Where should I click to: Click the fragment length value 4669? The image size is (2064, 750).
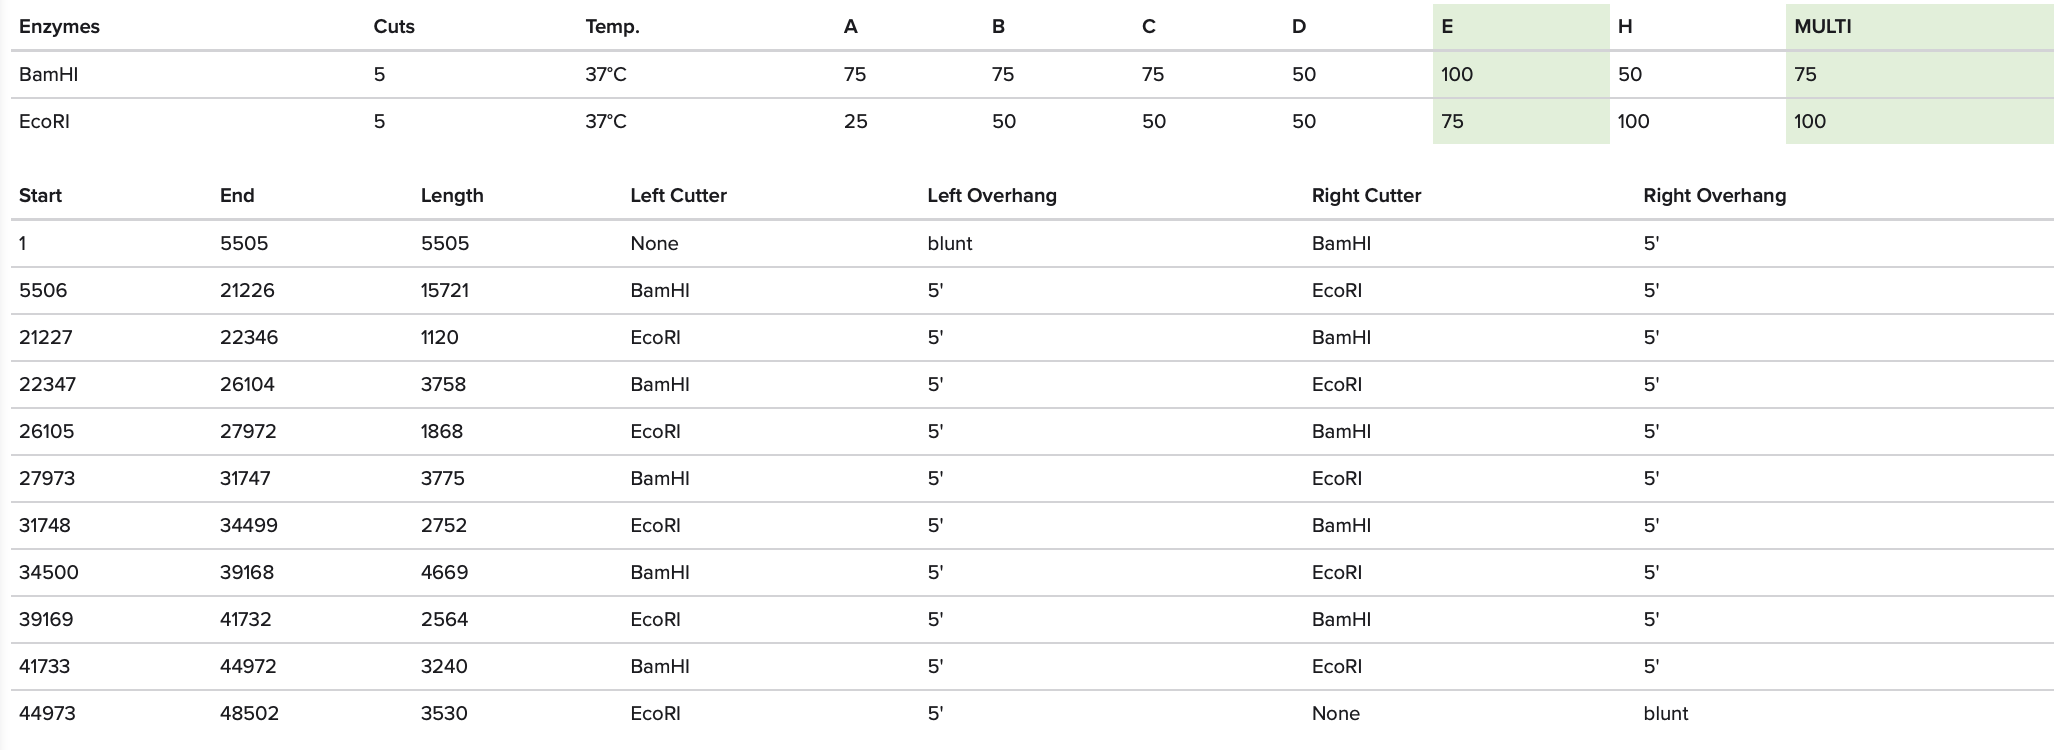coord(444,572)
